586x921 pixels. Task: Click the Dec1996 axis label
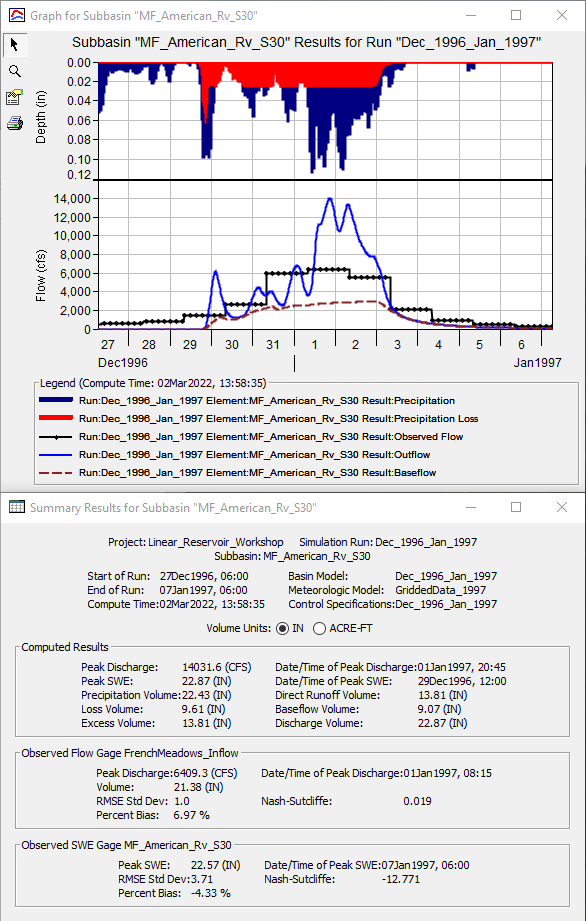coord(123,362)
